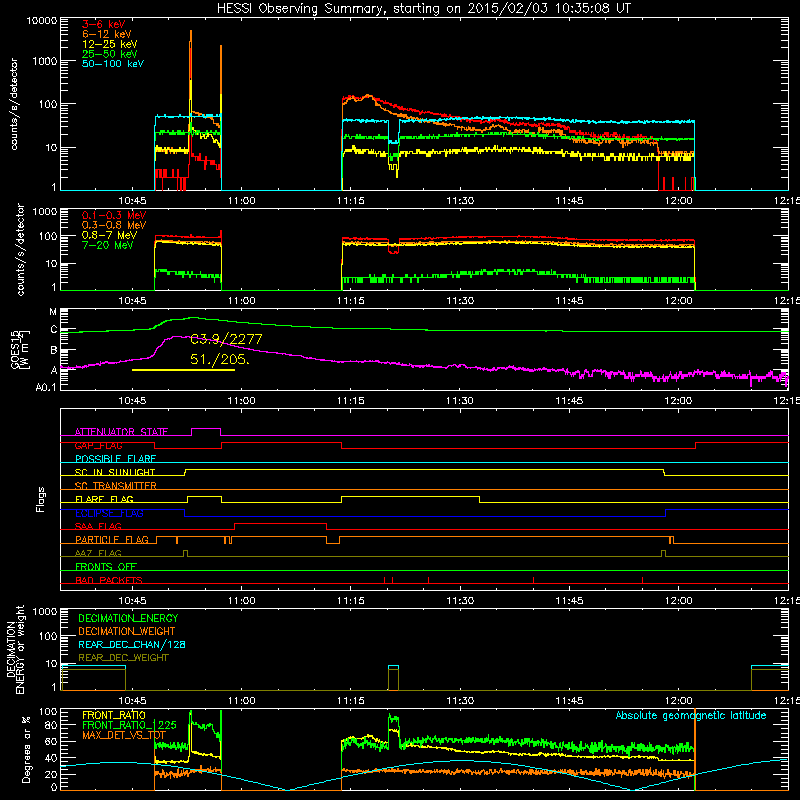Click the 7-20 MeV legend label
Viewport: 800px width, 800px height.
(108, 245)
